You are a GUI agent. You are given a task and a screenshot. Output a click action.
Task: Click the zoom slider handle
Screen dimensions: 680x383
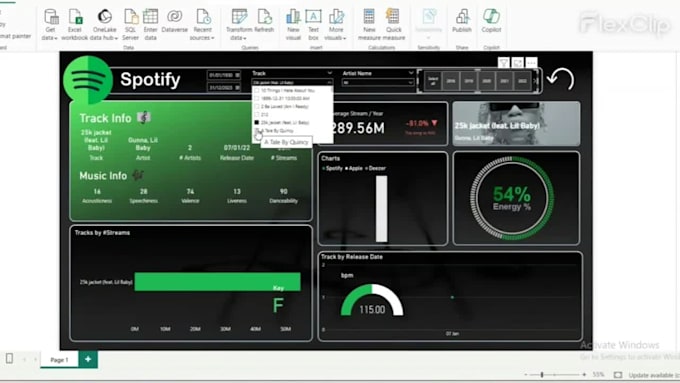click(x=542, y=374)
